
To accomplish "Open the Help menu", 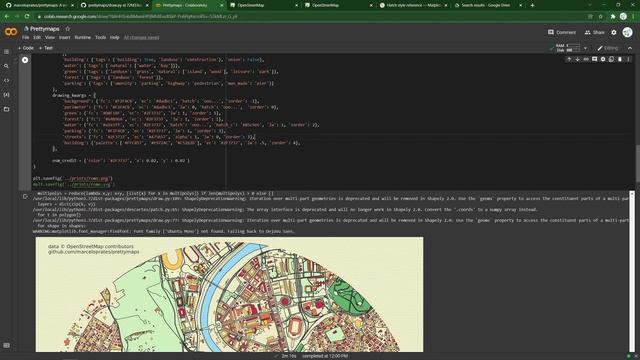I will coord(114,38).
